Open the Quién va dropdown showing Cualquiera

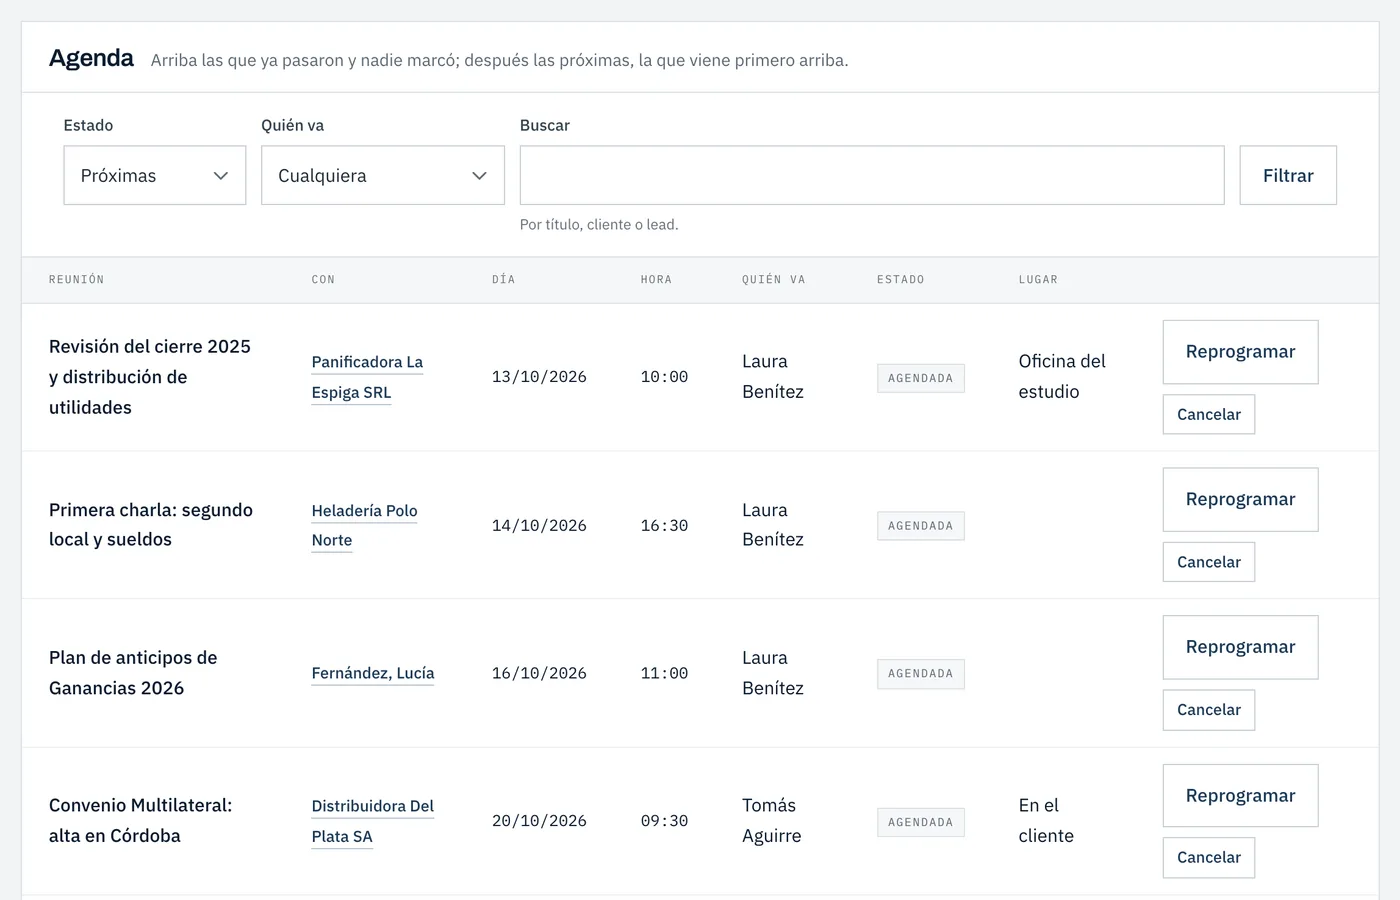383,175
